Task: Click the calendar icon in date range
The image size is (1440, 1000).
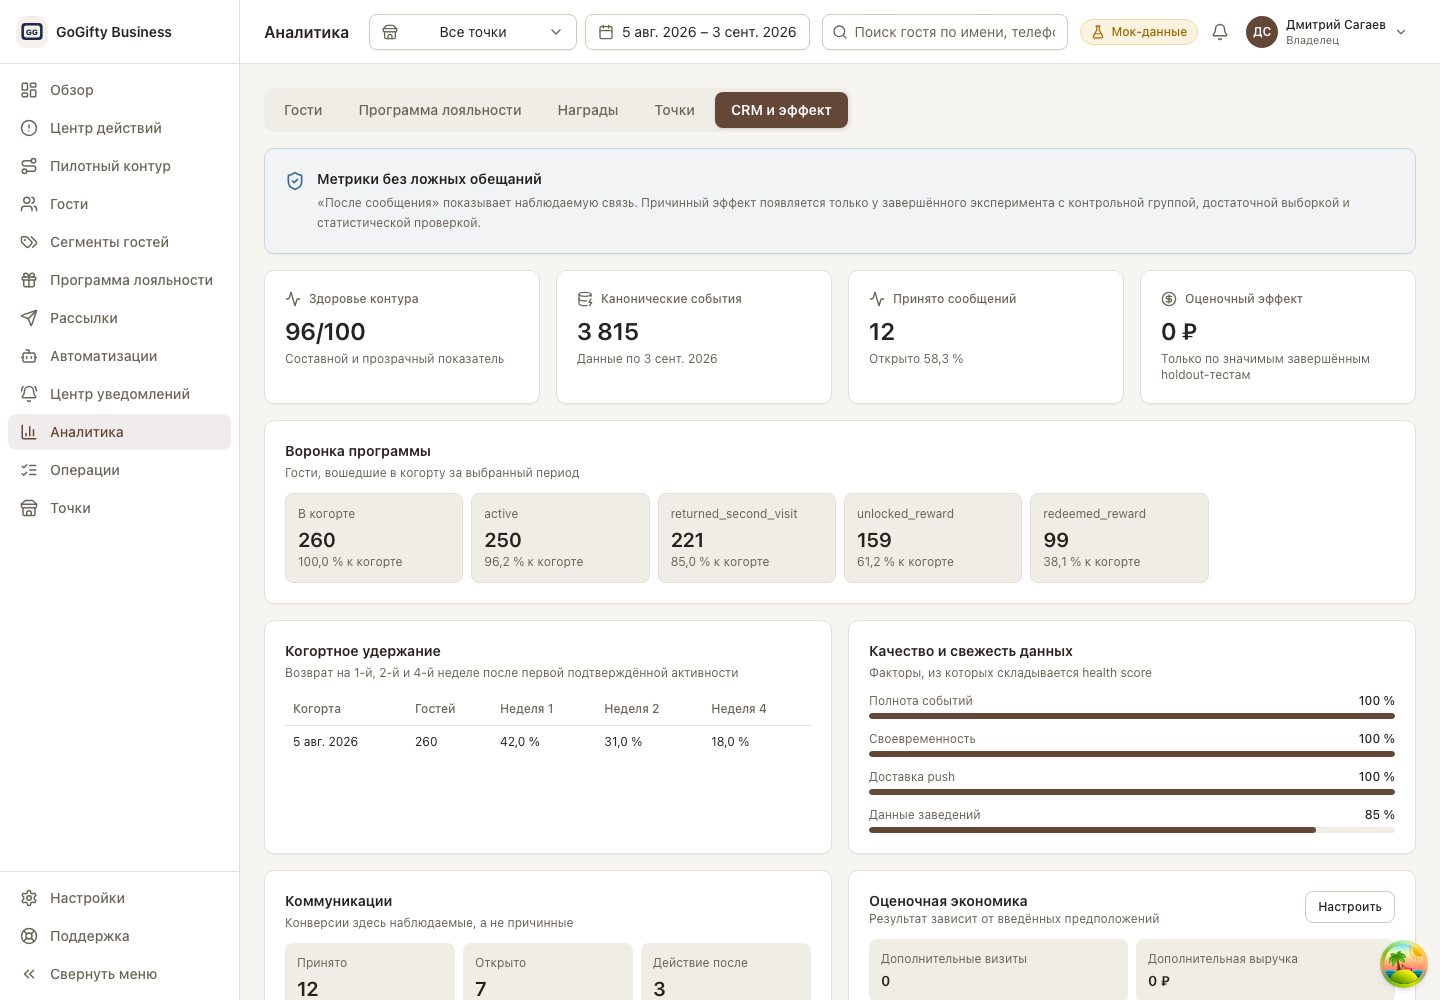Action: (606, 32)
